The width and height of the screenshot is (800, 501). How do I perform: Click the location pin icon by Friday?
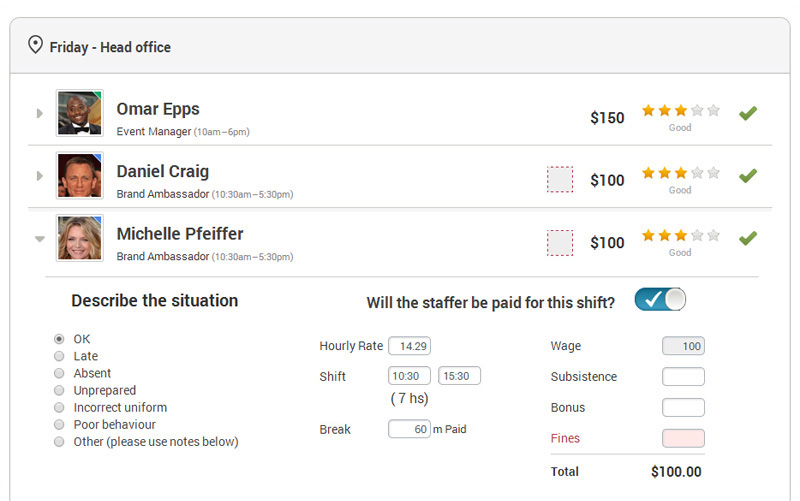tap(35, 45)
